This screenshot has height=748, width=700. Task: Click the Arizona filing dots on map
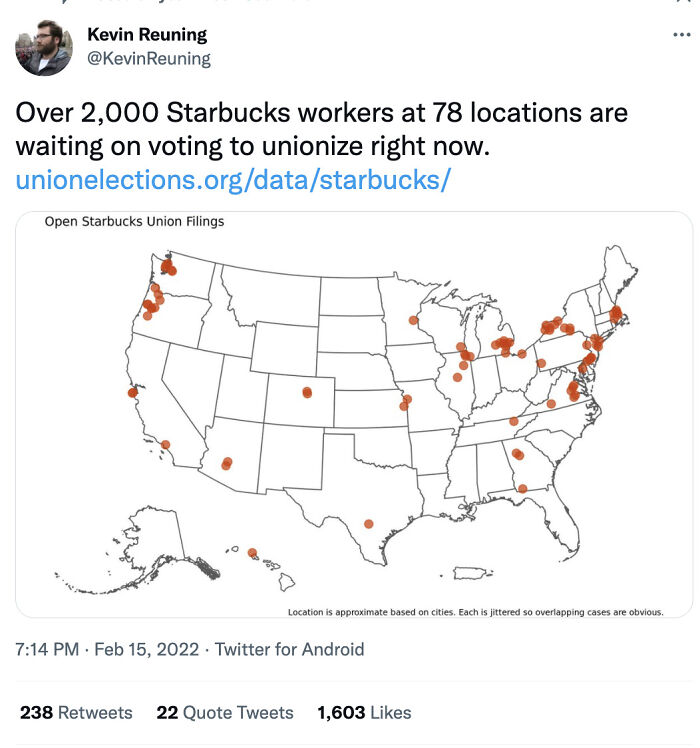click(x=227, y=463)
